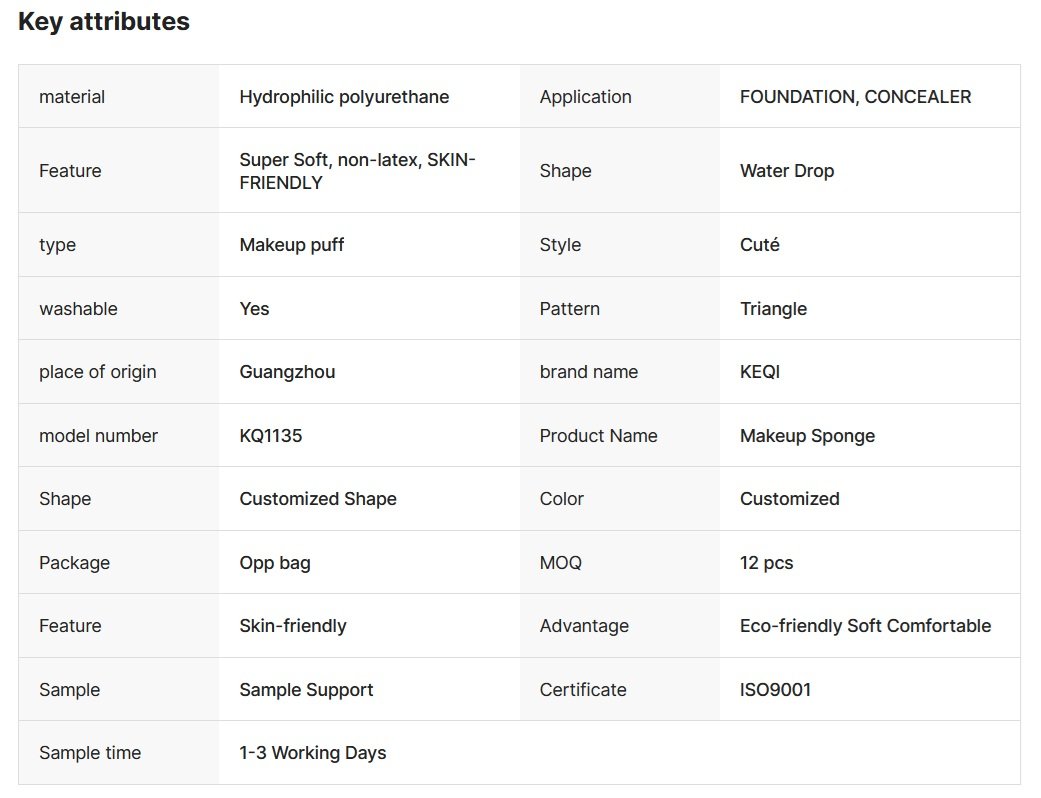Select the ISO9001 certificate value
This screenshot has height=798, width=1041.
pyautogui.click(x=775, y=690)
